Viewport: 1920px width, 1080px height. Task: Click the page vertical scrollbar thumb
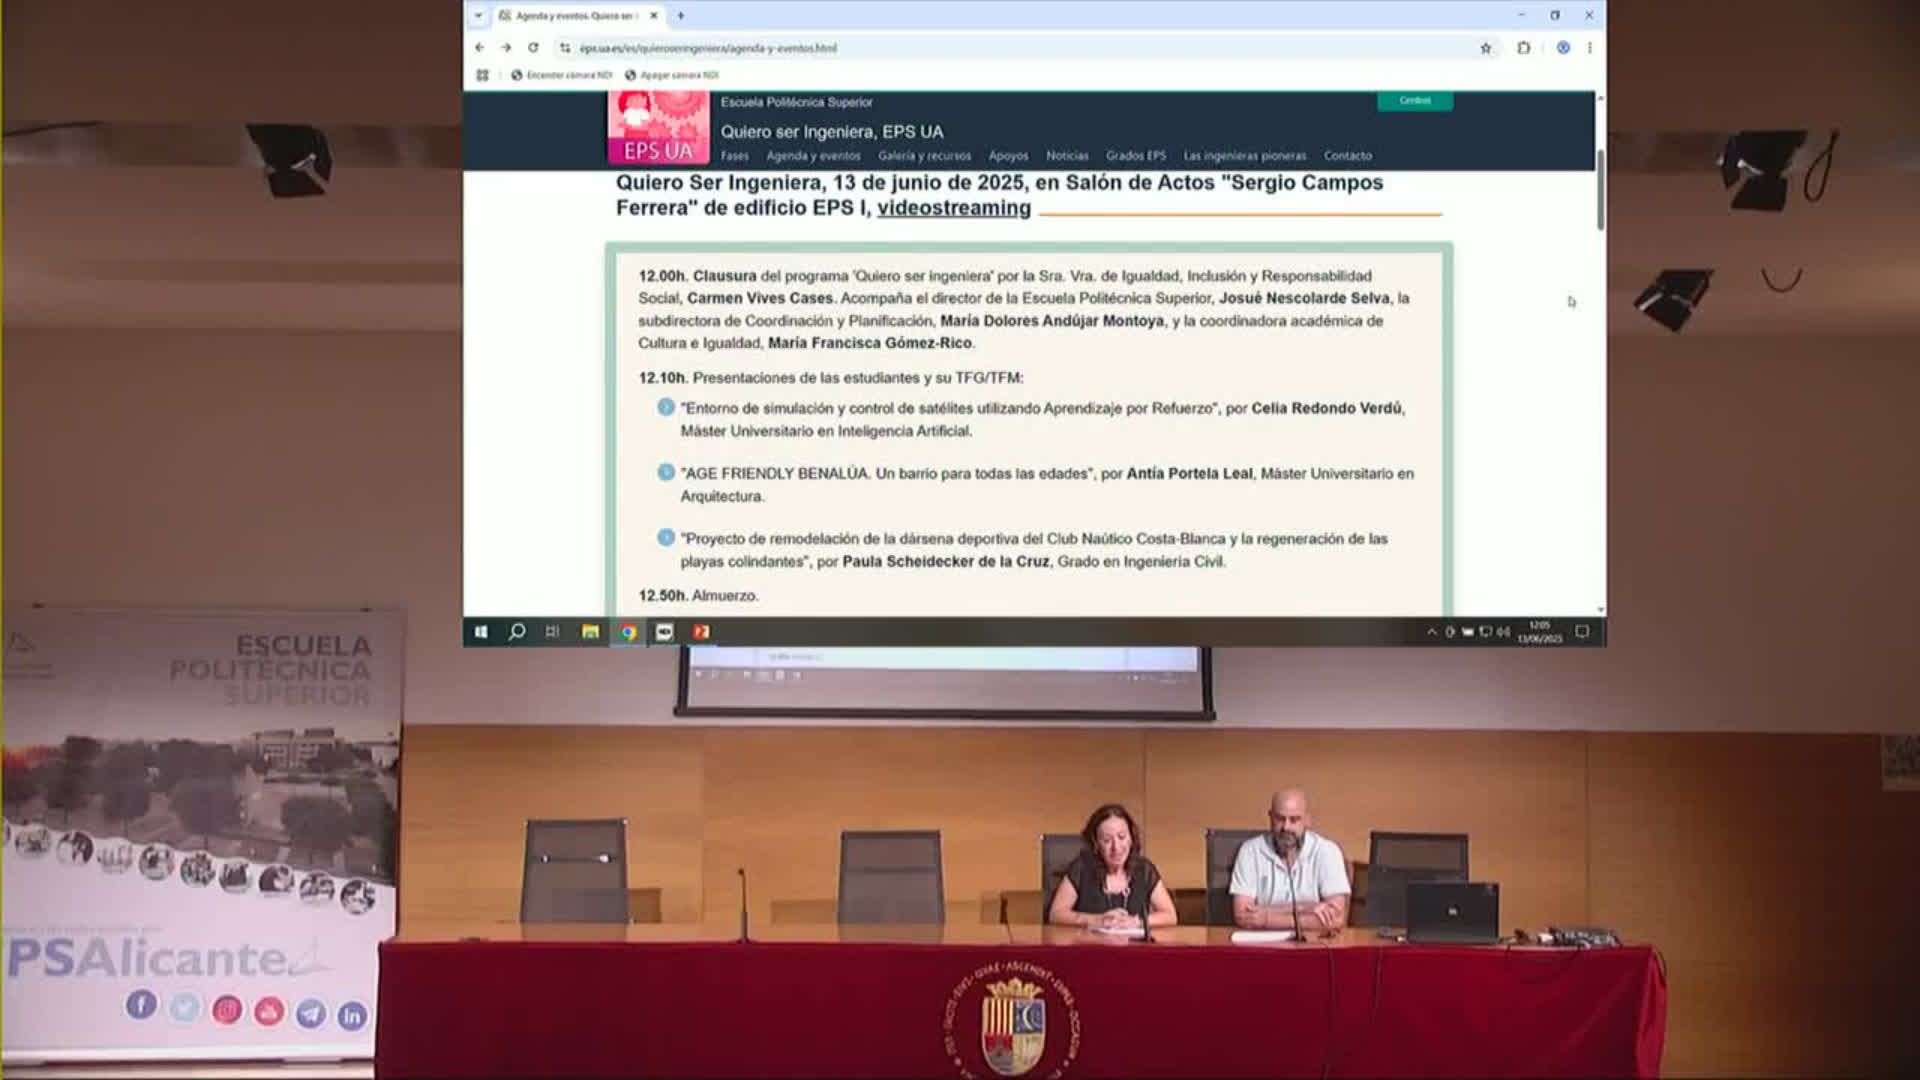click(x=1600, y=190)
